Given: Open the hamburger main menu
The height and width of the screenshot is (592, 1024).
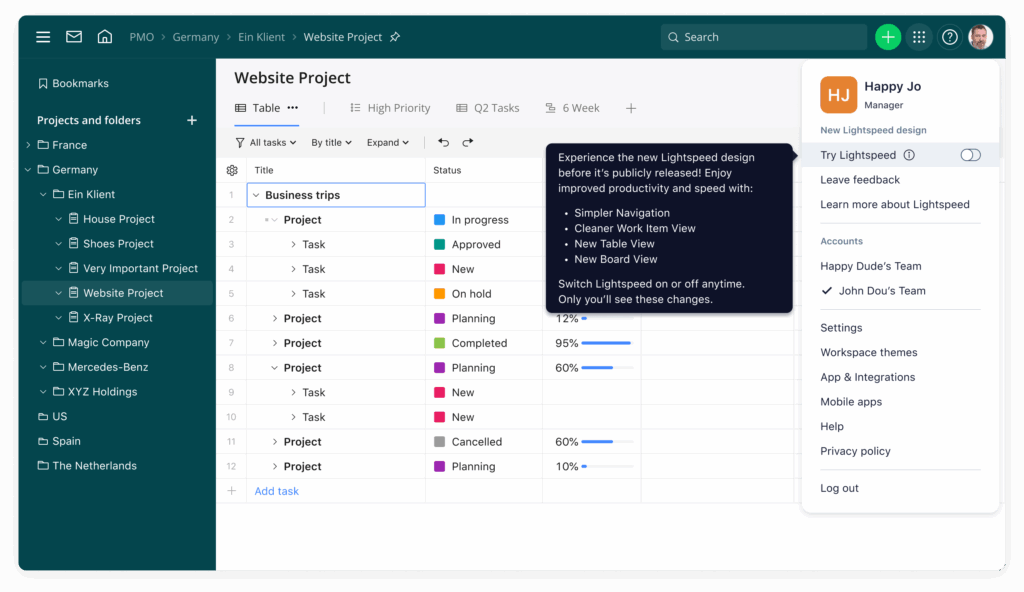Looking at the screenshot, I should click(43, 37).
